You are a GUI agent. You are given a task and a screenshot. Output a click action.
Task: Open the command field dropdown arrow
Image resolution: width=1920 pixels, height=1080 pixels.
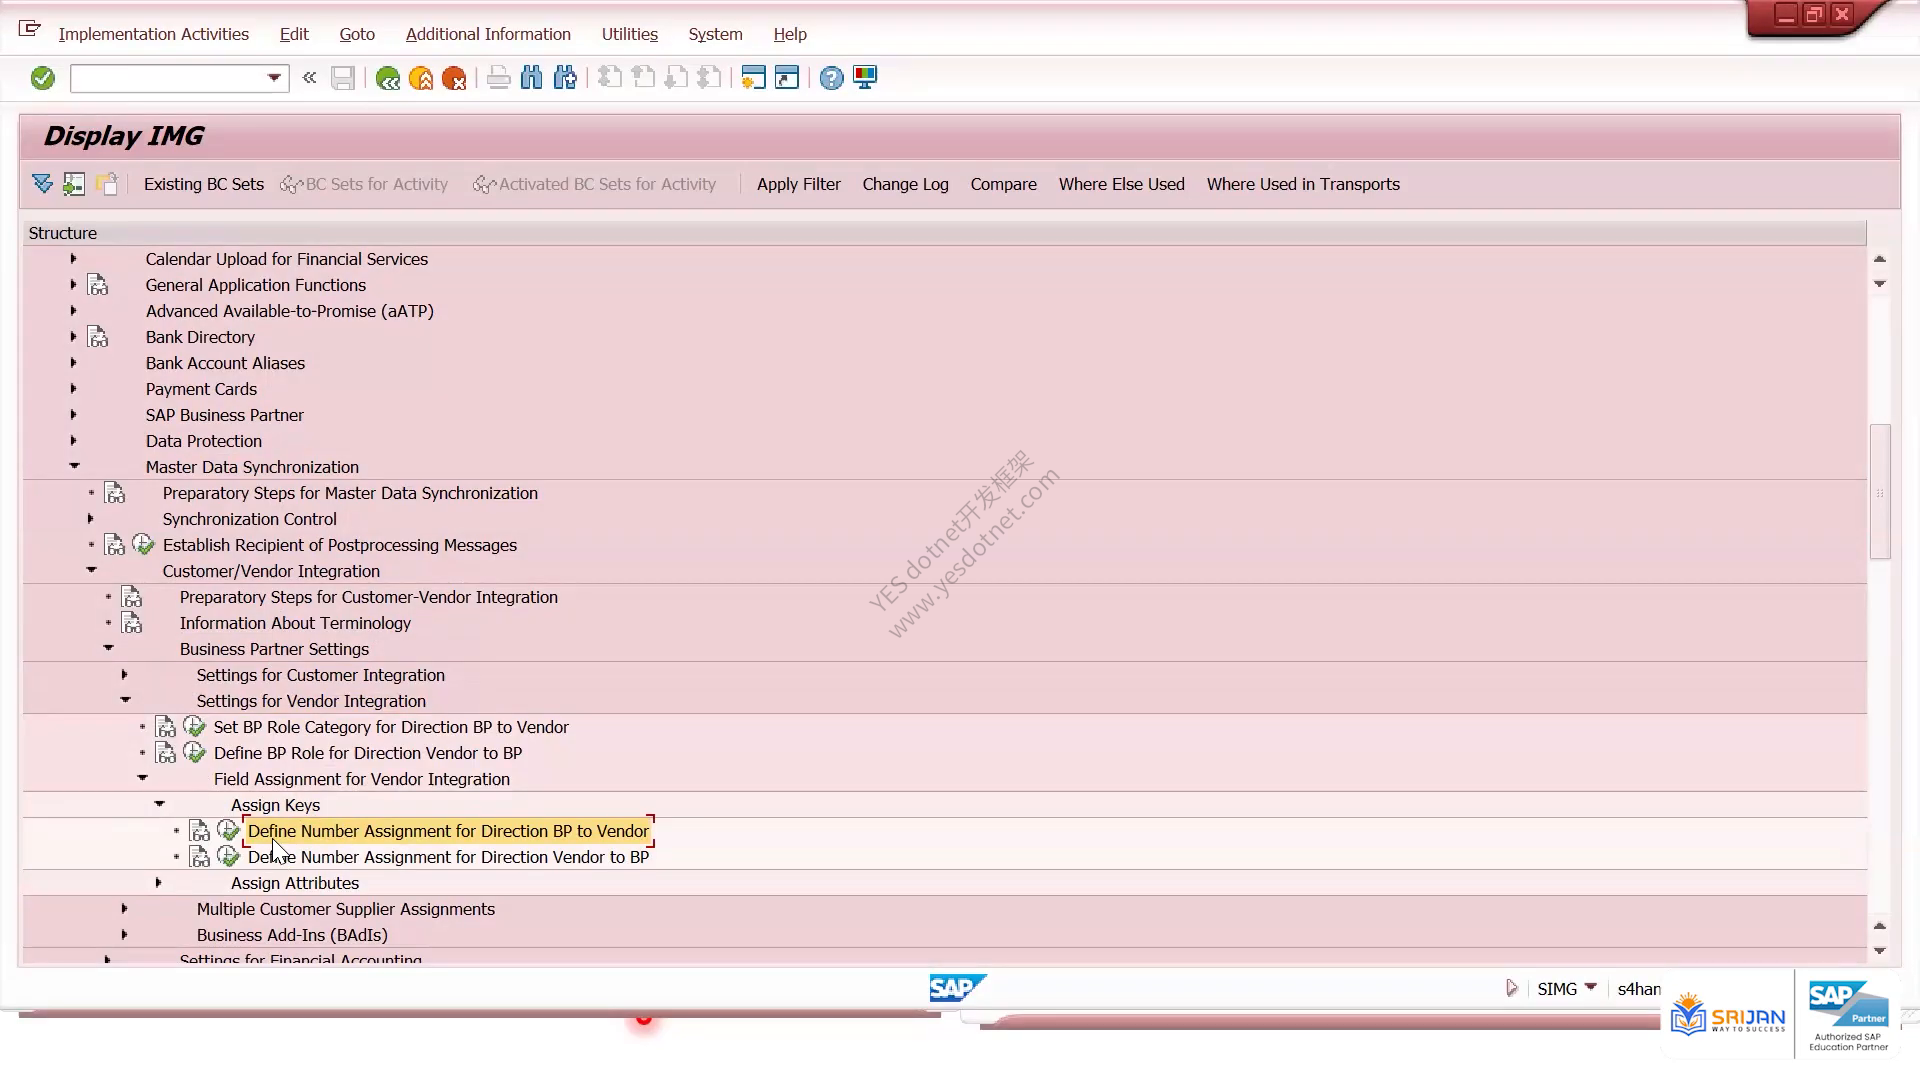[274, 78]
